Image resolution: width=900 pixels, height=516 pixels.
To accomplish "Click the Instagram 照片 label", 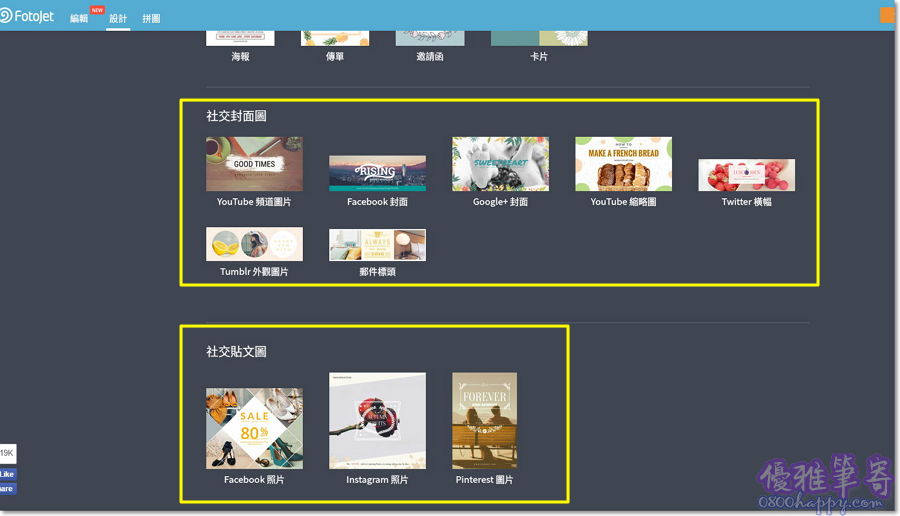I will (377, 480).
